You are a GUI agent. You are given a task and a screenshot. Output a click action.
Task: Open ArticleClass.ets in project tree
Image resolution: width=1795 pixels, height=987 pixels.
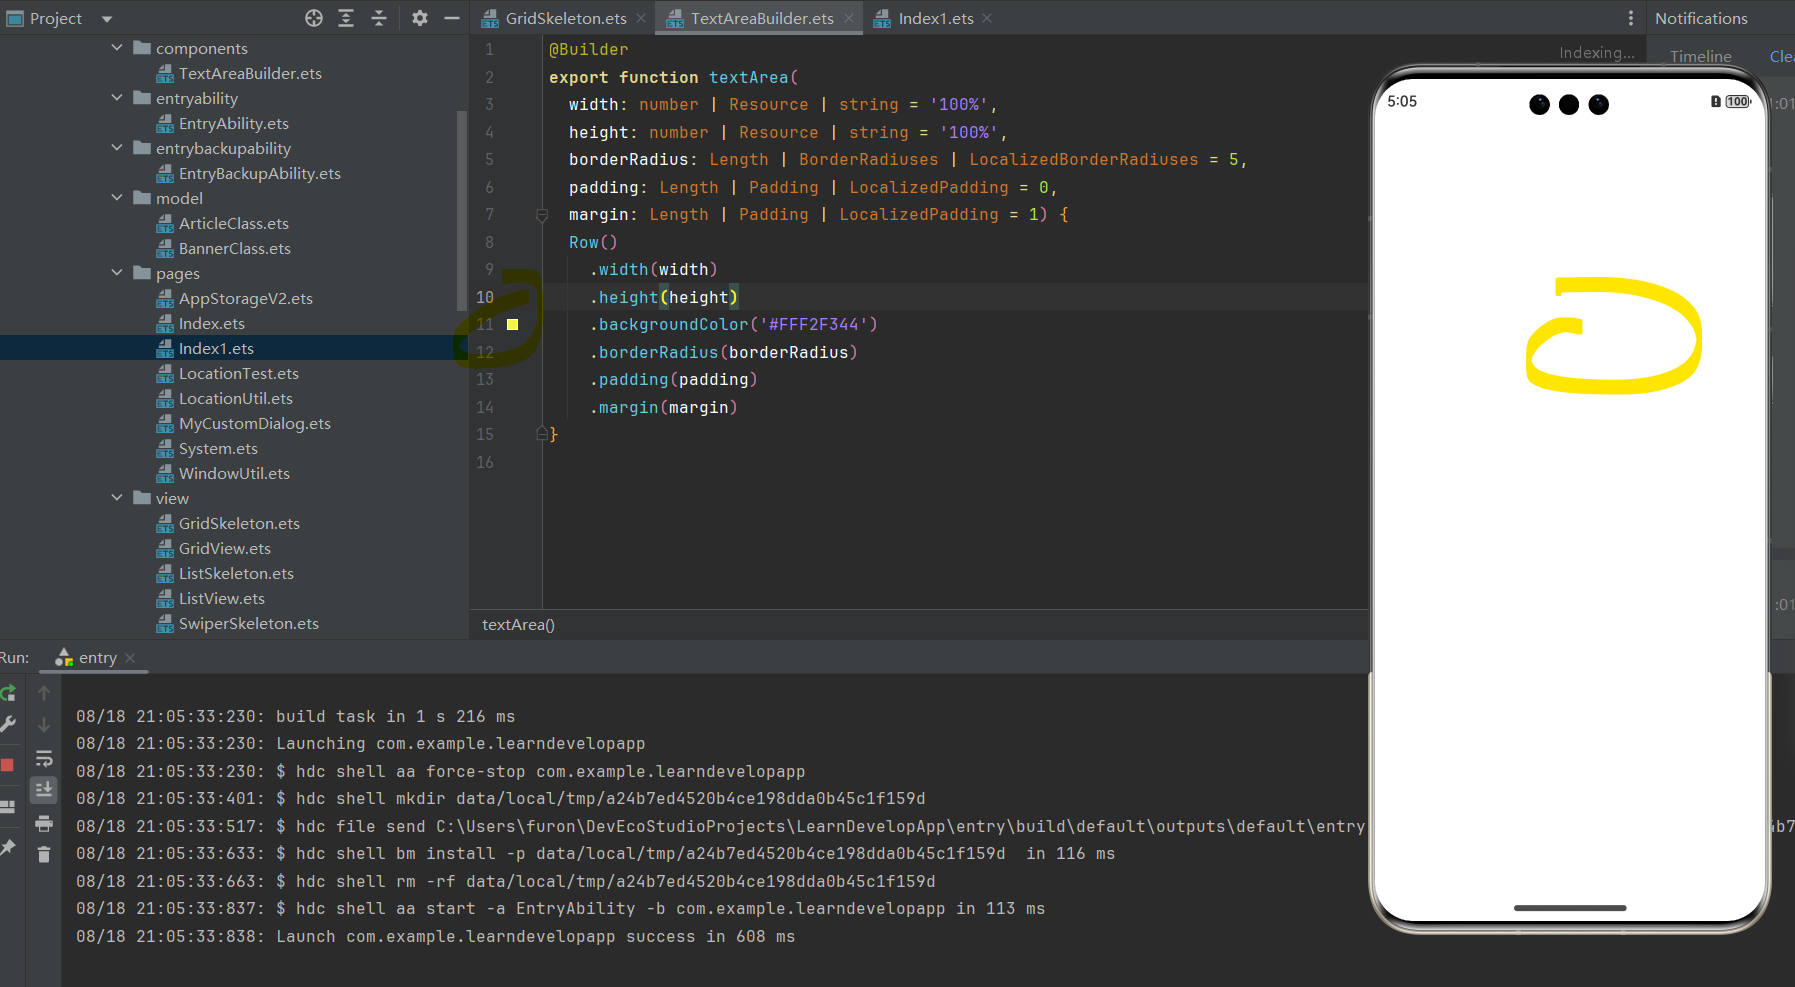(233, 223)
